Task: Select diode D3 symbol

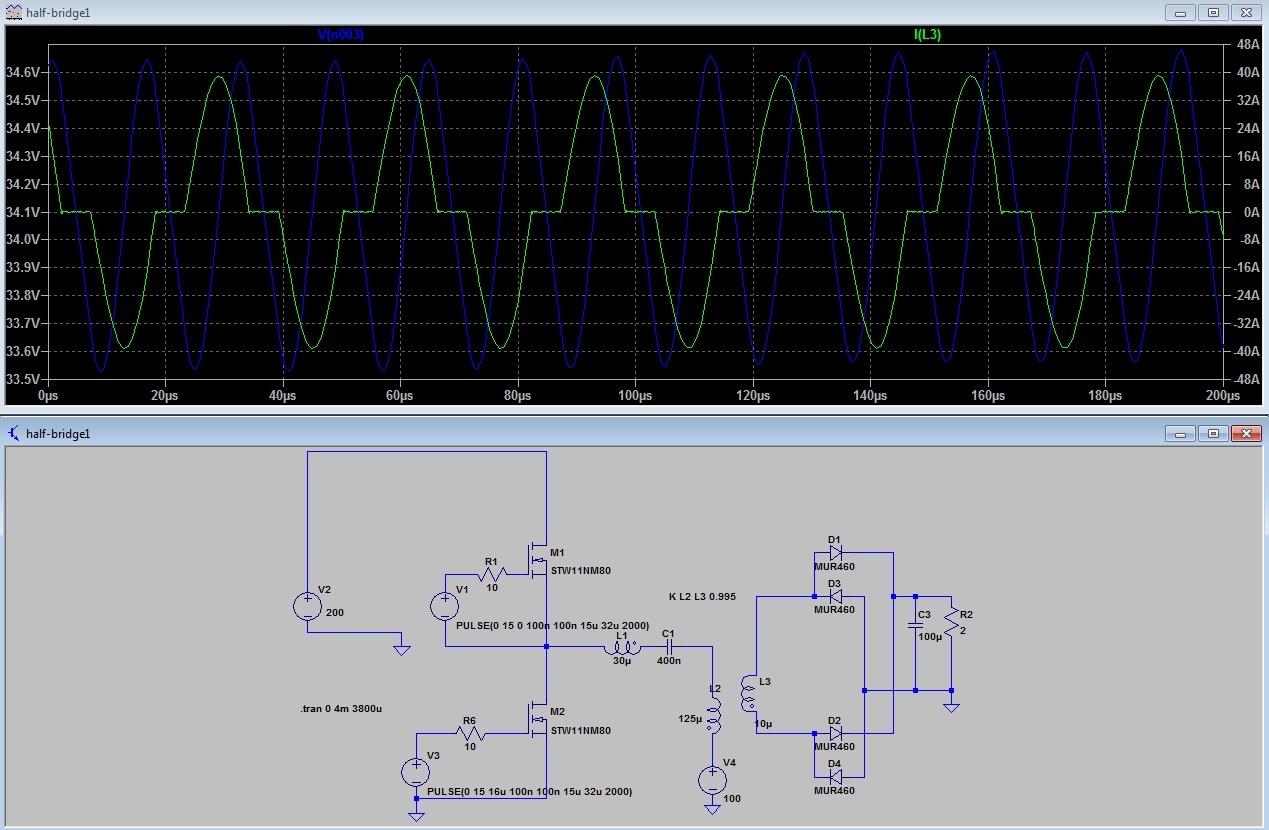Action: (836, 595)
